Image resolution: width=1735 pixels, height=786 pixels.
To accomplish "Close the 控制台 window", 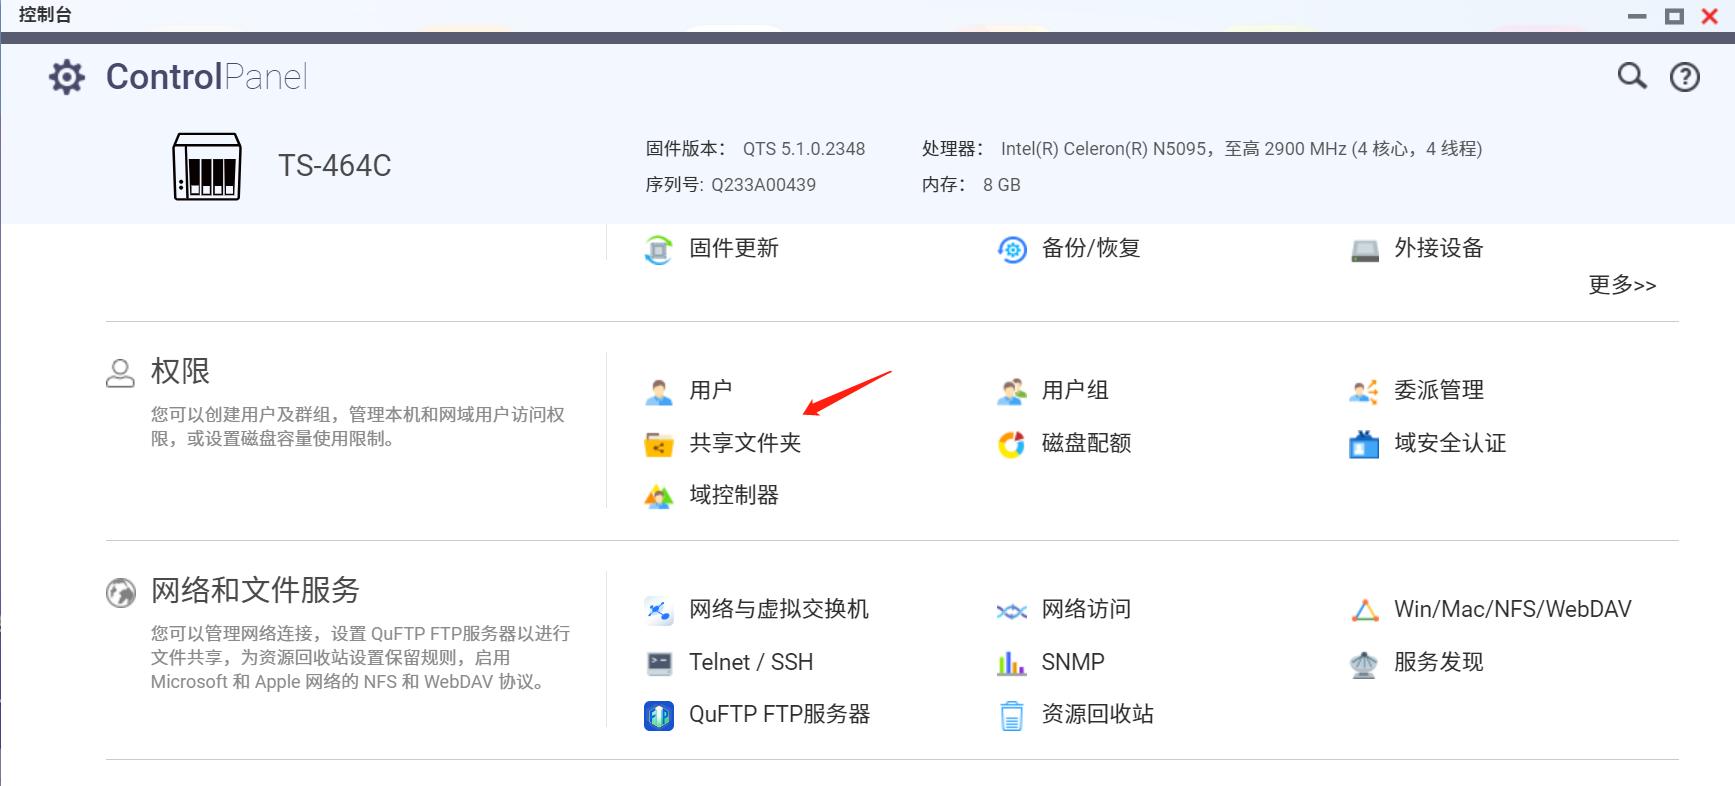I will [1710, 16].
